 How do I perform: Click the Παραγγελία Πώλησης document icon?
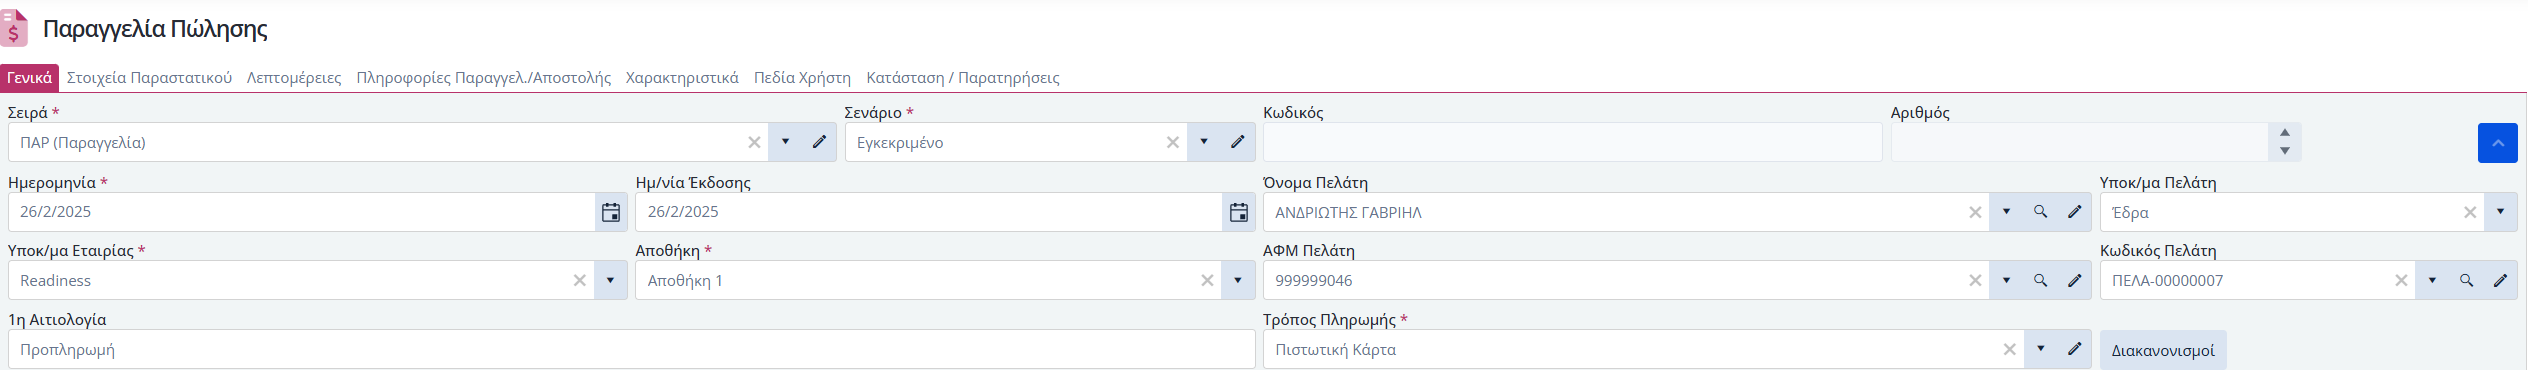tap(14, 28)
